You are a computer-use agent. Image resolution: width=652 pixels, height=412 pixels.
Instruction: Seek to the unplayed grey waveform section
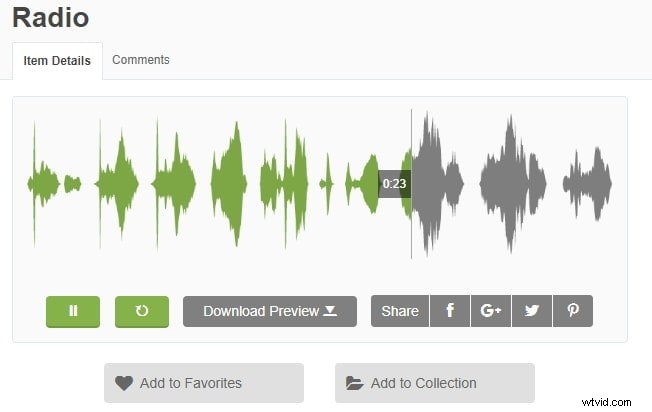(x=512, y=184)
